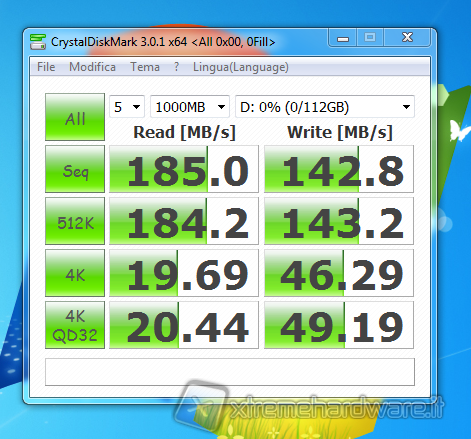This screenshot has width=471, height=439.
Task: Open the ? help menu
Action: 176,67
